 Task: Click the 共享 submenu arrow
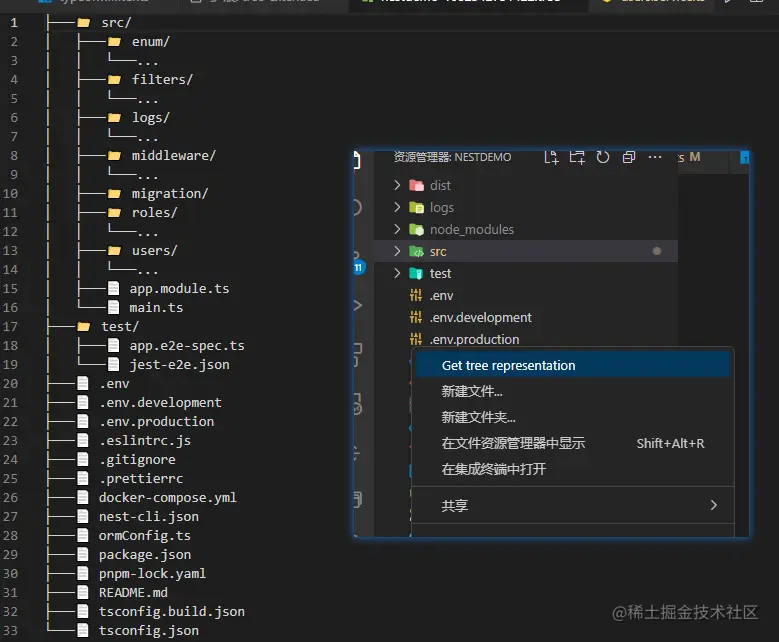[x=714, y=505]
